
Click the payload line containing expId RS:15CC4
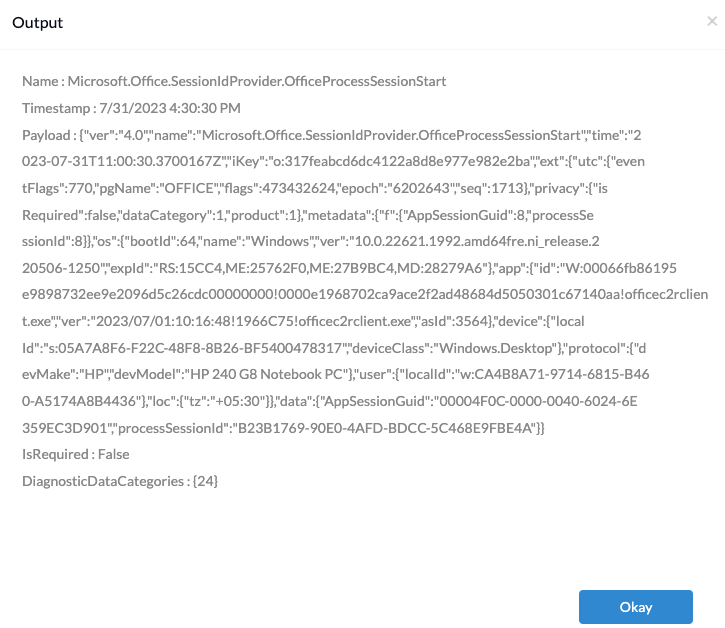click(350, 268)
